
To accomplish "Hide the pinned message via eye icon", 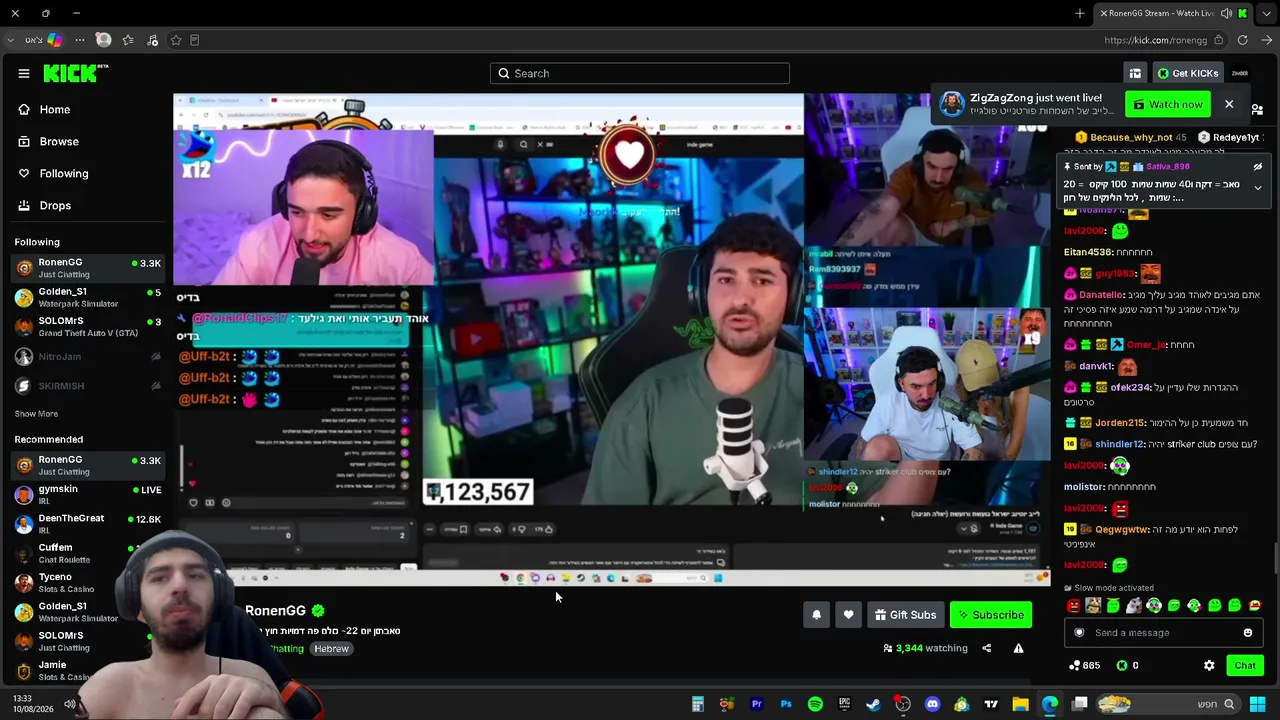I will click(x=1258, y=167).
